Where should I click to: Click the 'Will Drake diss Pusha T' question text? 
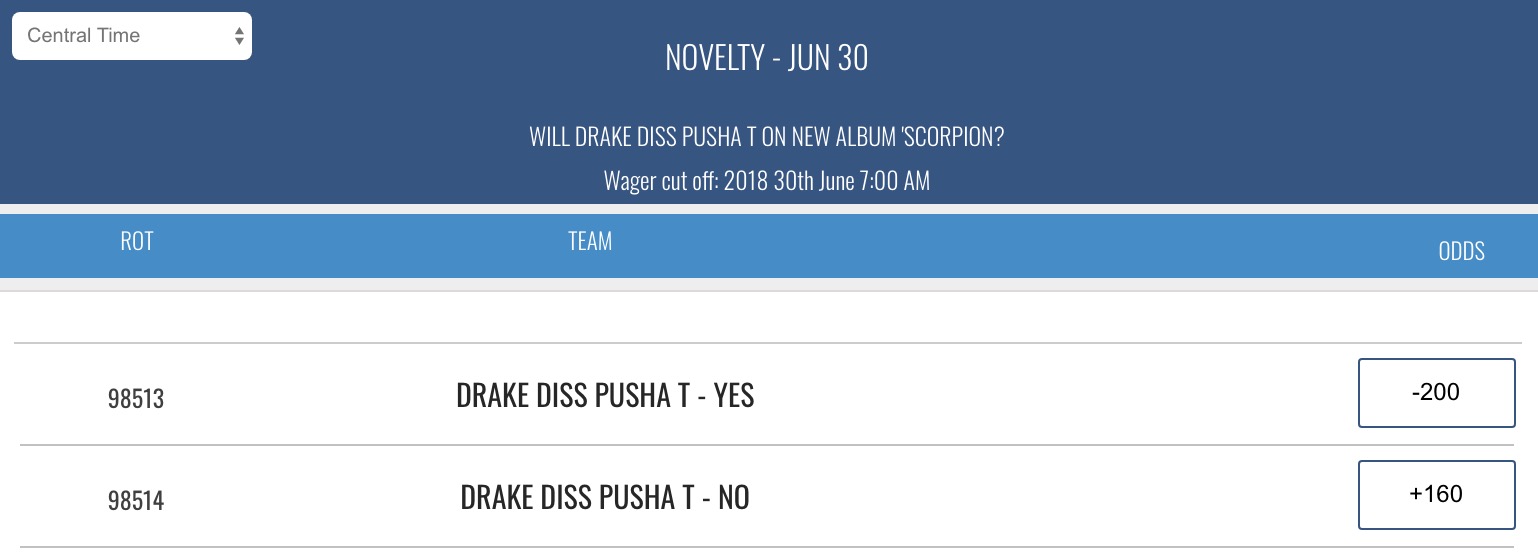pyautogui.click(x=767, y=137)
